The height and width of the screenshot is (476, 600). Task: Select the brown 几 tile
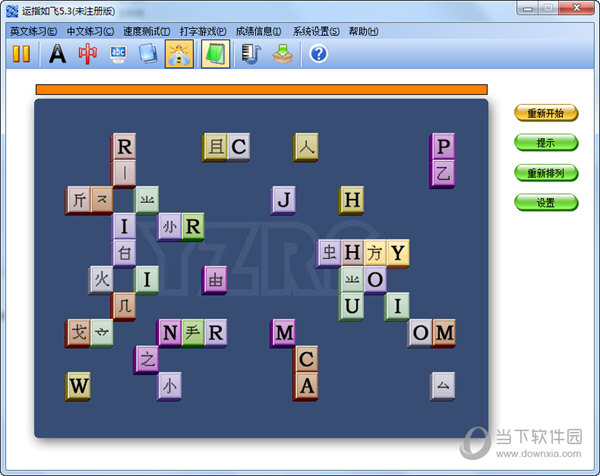click(124, 307)
